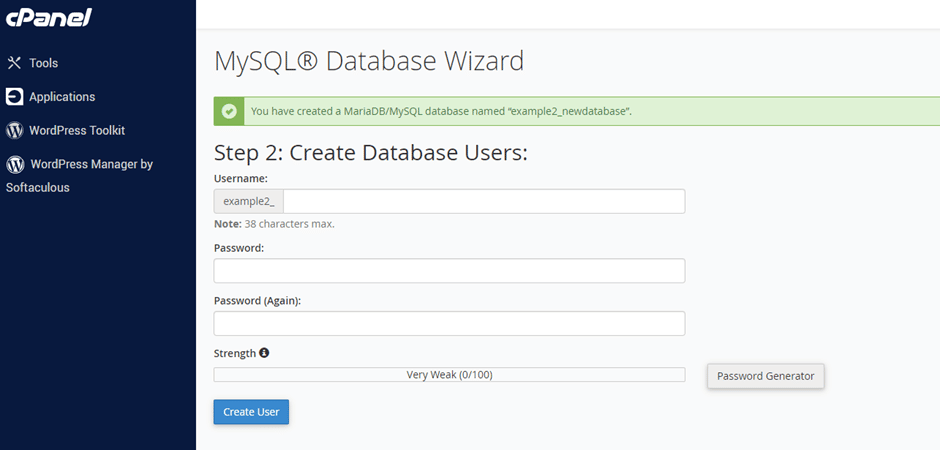Click the Strength info icon
This screenshot has height=450, width=940.
coord(264,353)
